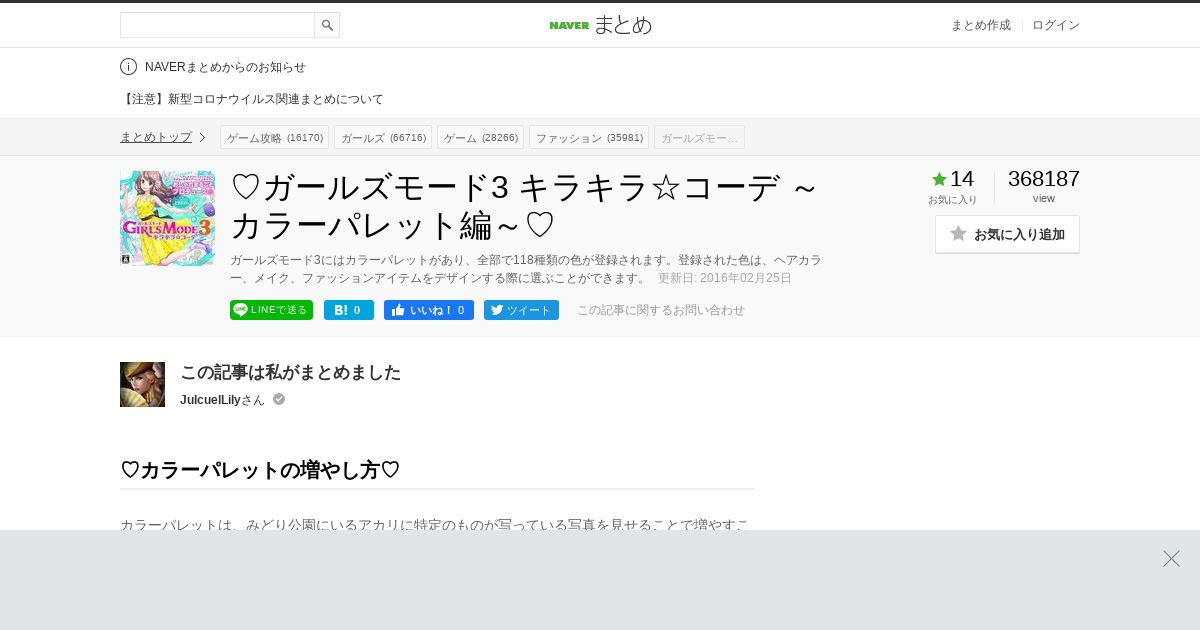Select the ゲーム攻略 (16170) category tag

(274, 137)
